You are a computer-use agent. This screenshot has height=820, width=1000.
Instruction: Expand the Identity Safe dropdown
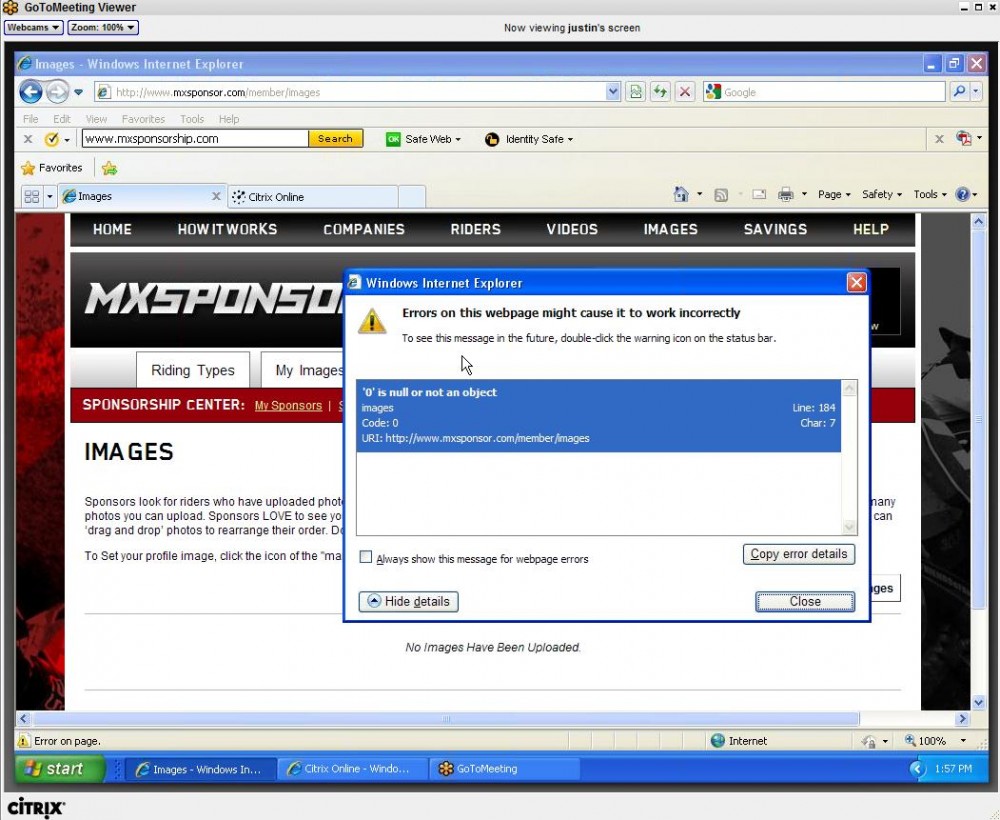tap(570, 140)
